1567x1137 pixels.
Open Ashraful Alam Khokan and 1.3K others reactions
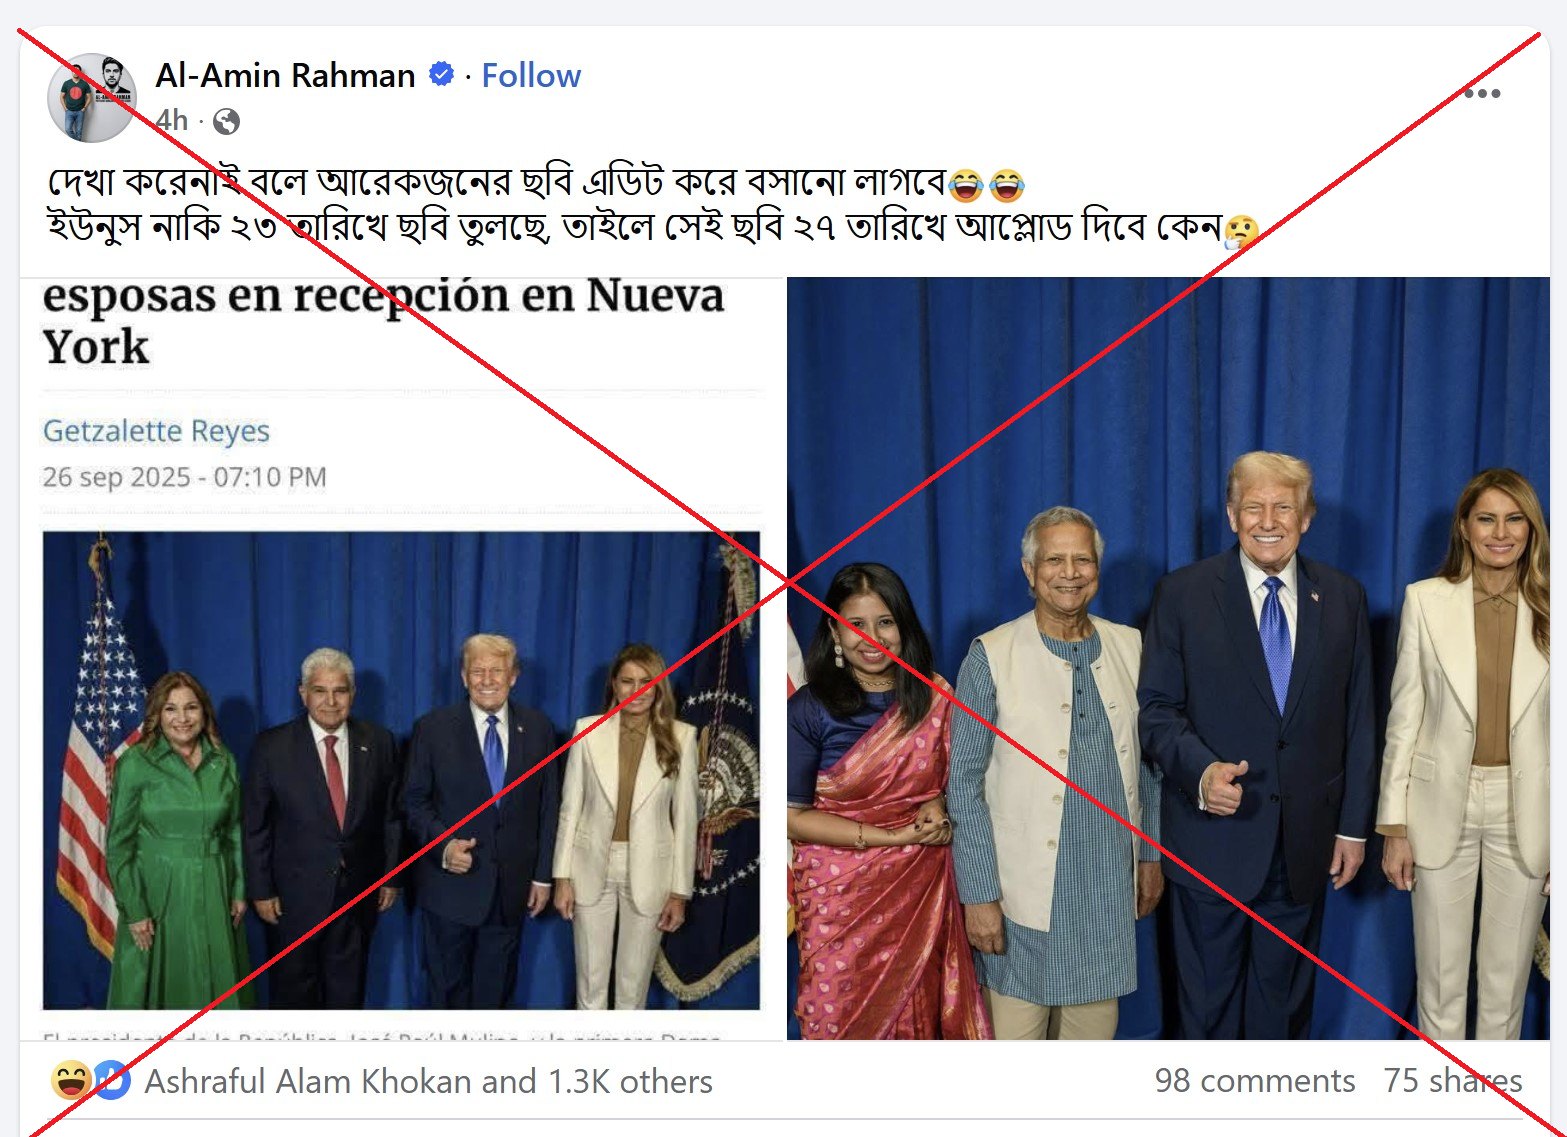point(429,1081)
